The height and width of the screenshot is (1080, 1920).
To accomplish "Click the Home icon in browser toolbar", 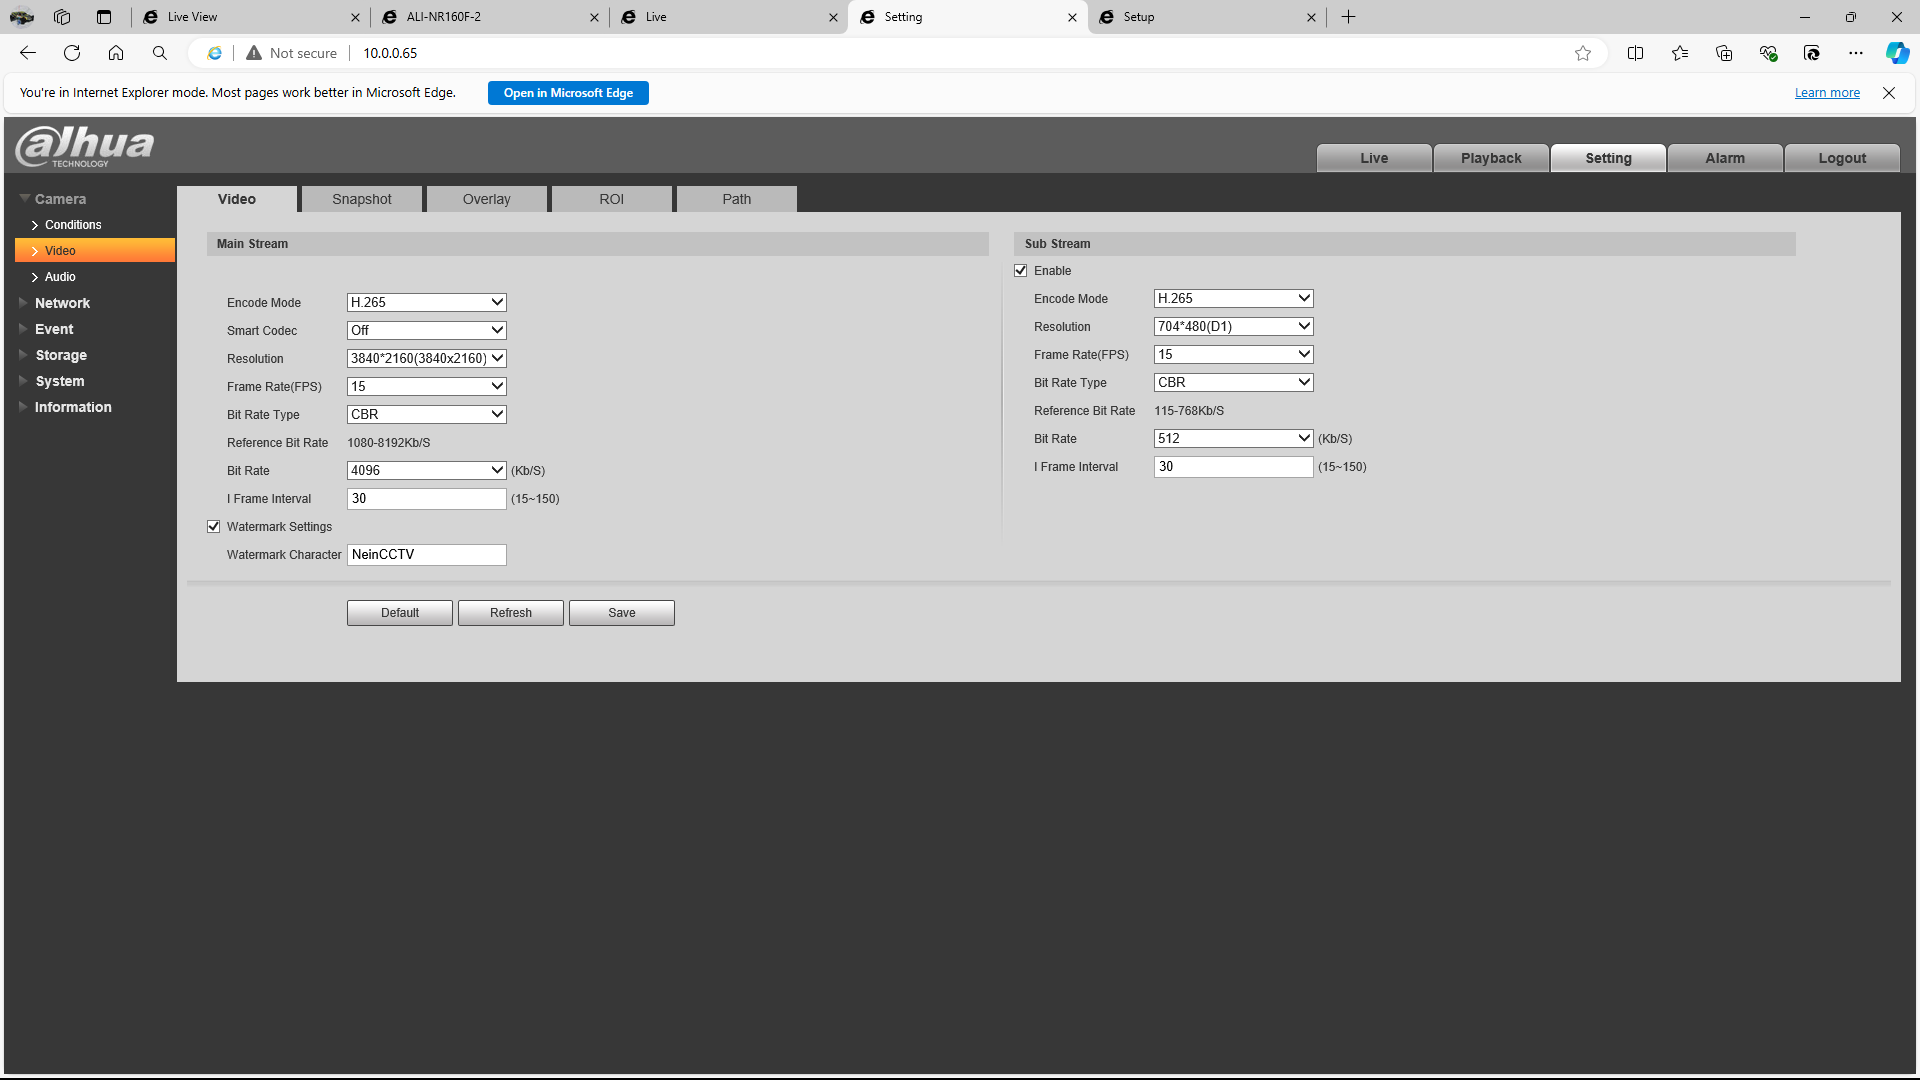I will click(116, 53).
